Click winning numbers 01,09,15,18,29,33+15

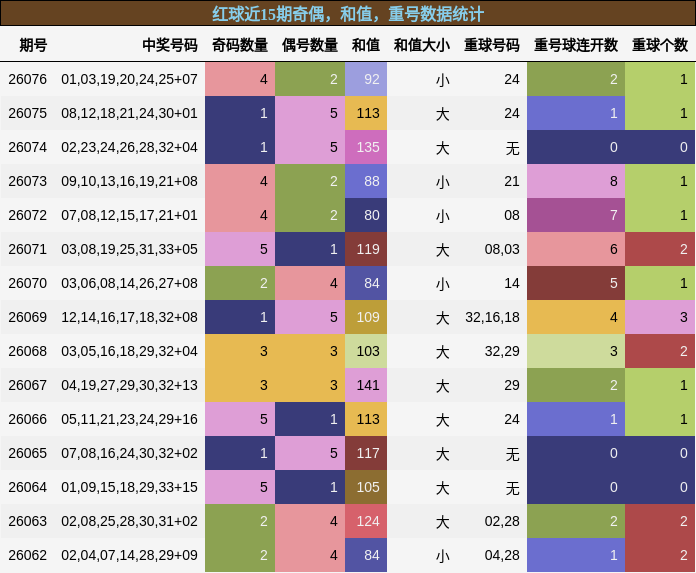130,487
